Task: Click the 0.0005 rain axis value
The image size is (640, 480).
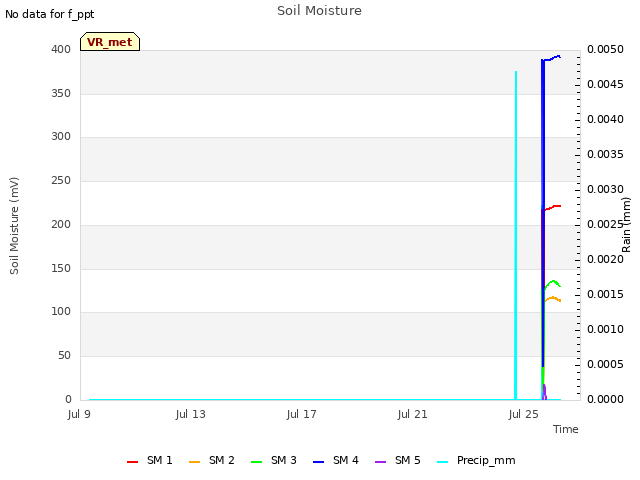Action: (x=605, y=364)
